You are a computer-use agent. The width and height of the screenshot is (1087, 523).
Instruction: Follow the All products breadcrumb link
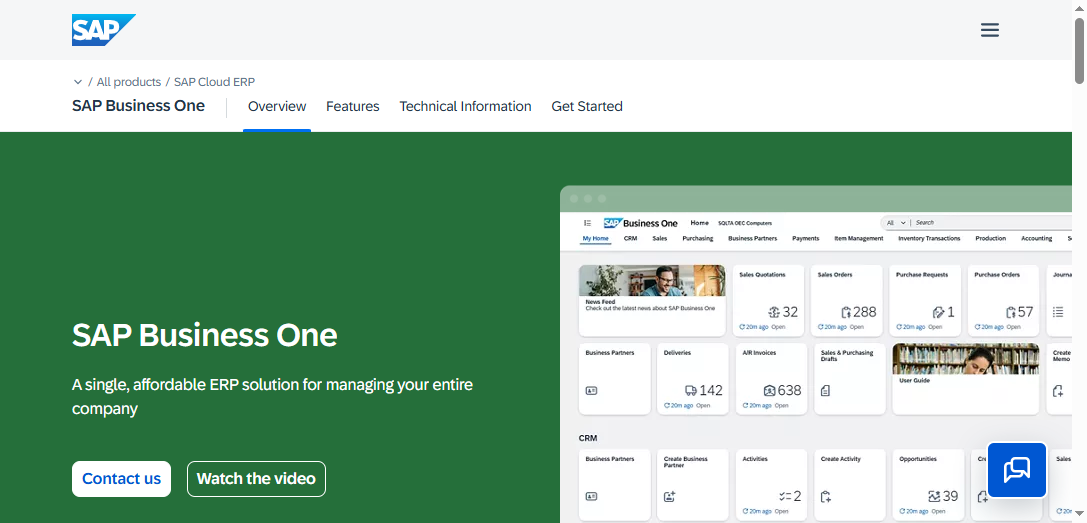(x=129, y=82)
